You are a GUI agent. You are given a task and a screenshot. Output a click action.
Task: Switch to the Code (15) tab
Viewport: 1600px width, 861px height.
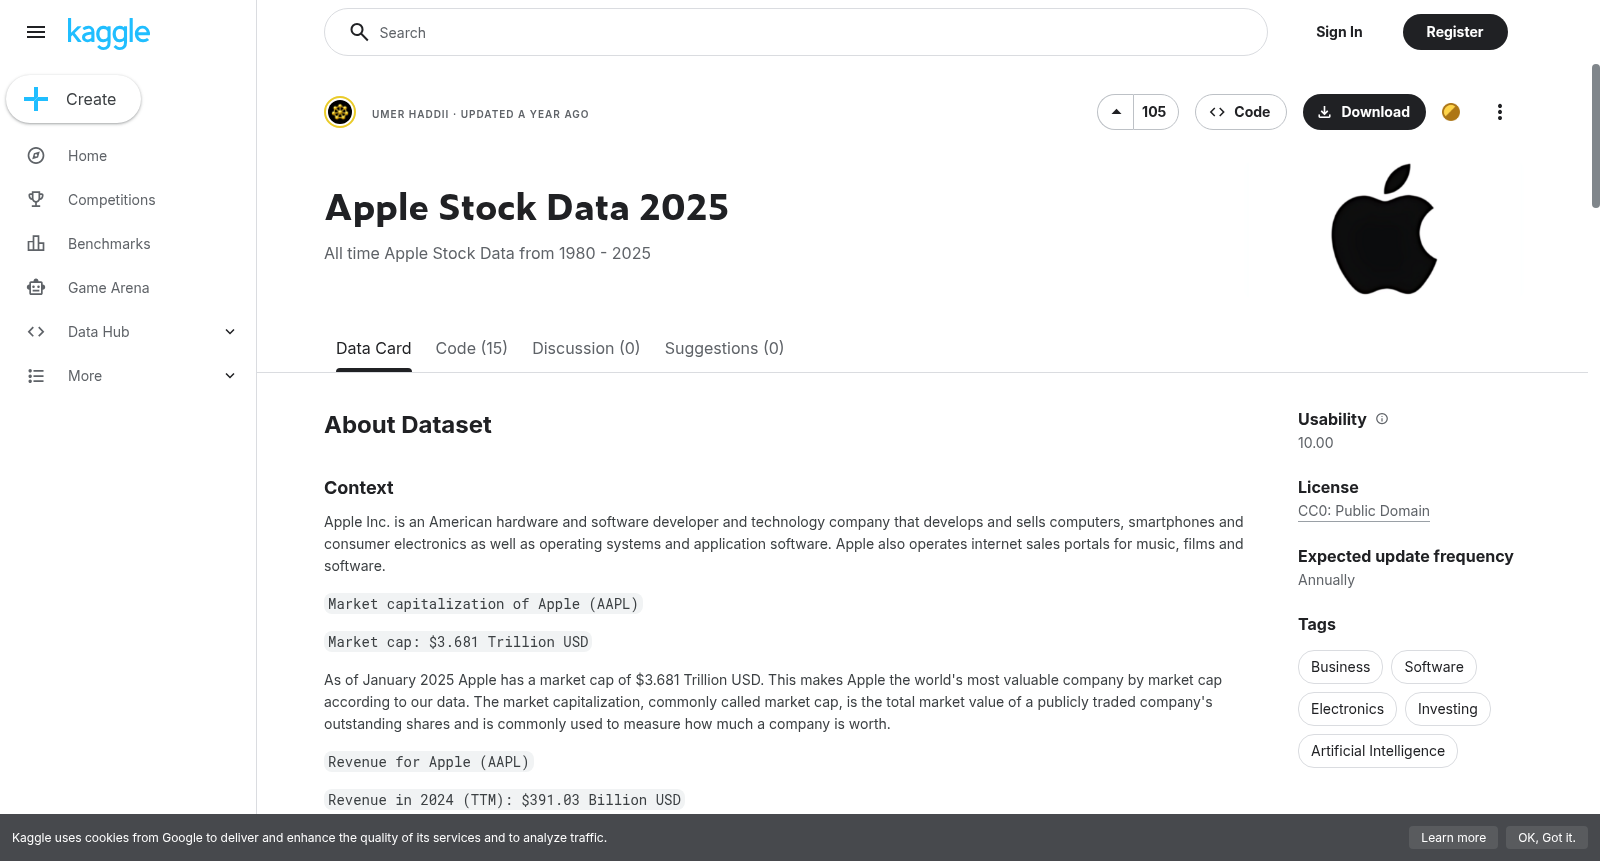(472, 348)
